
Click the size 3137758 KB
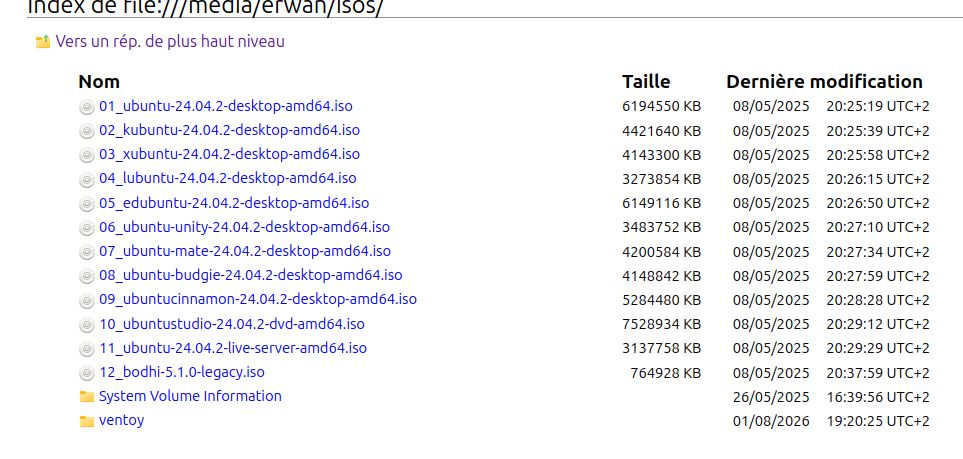tap(661, 349)
